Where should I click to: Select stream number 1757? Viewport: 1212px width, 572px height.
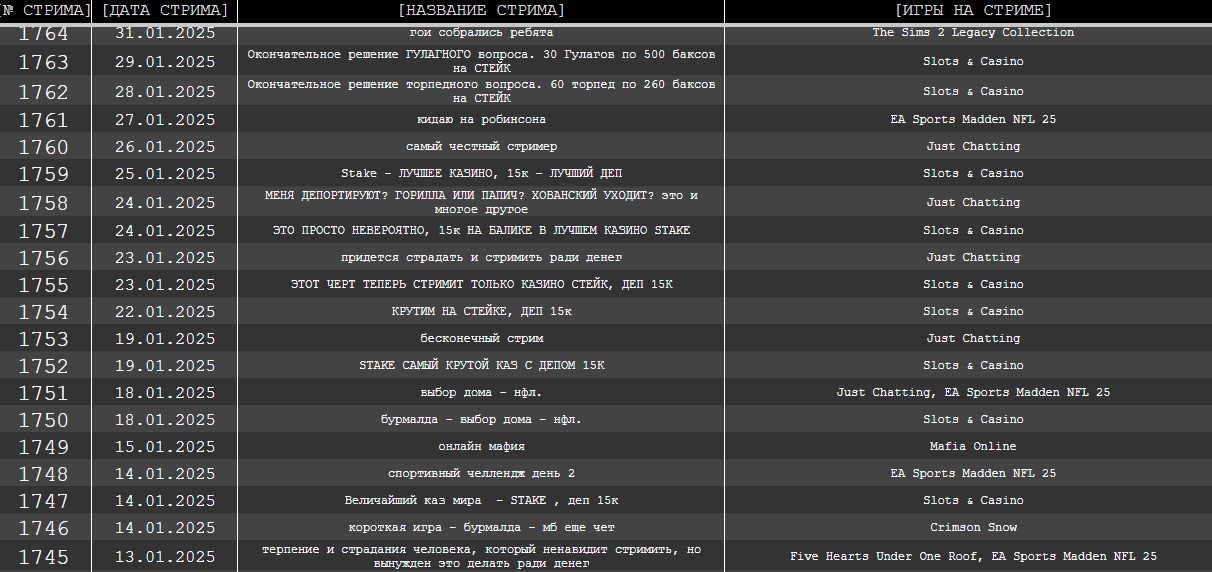(x=44, y=231)
